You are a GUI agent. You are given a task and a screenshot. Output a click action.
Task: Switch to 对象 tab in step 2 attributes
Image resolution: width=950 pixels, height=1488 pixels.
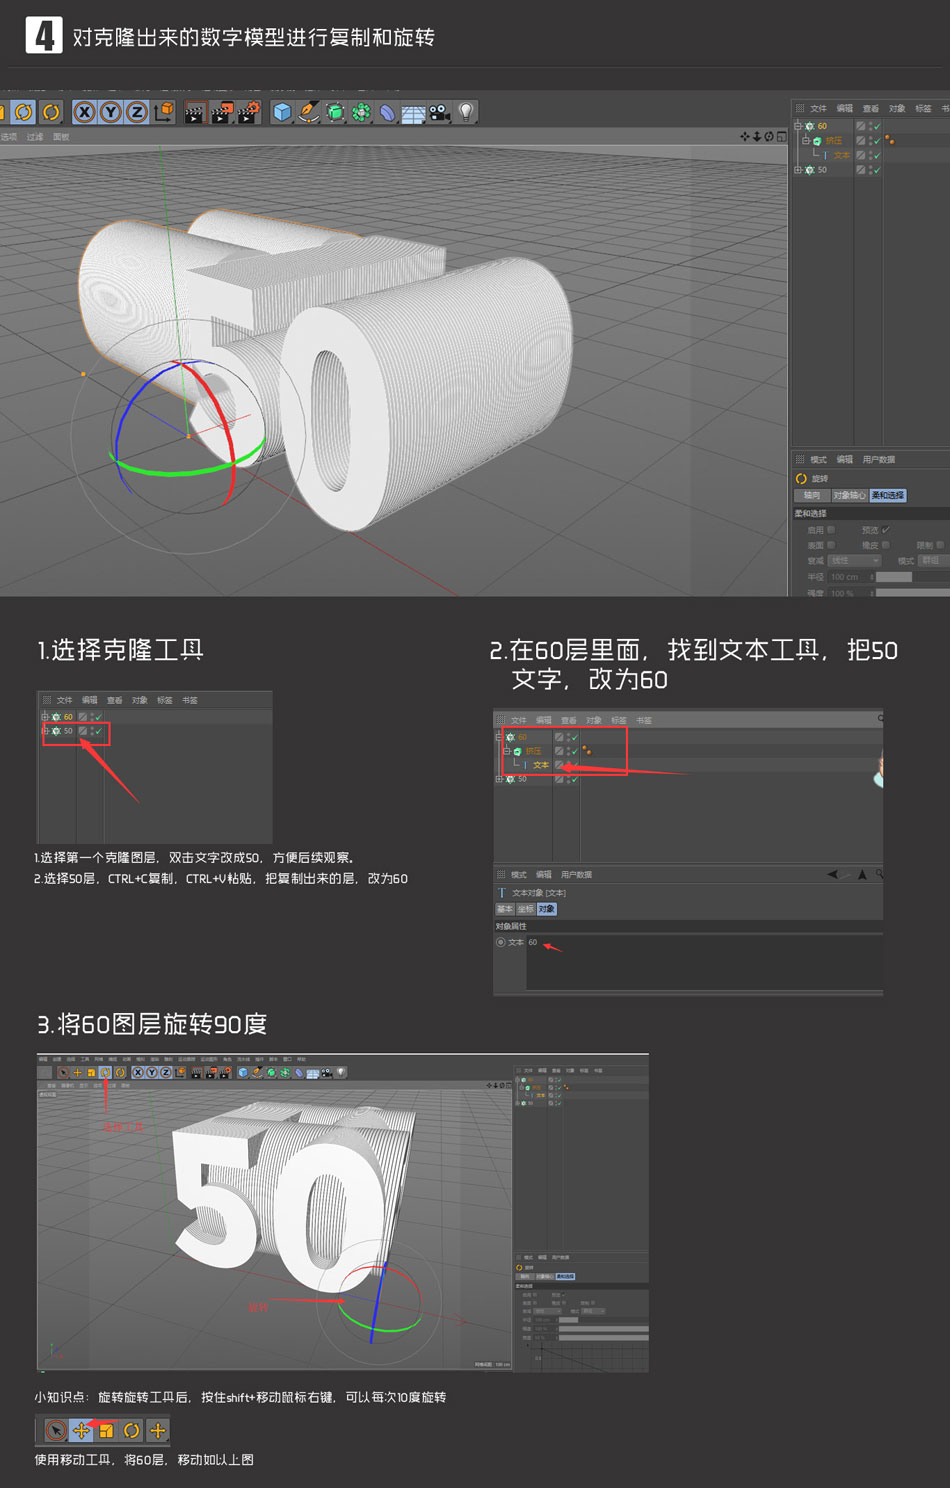(x=547, y=909)
